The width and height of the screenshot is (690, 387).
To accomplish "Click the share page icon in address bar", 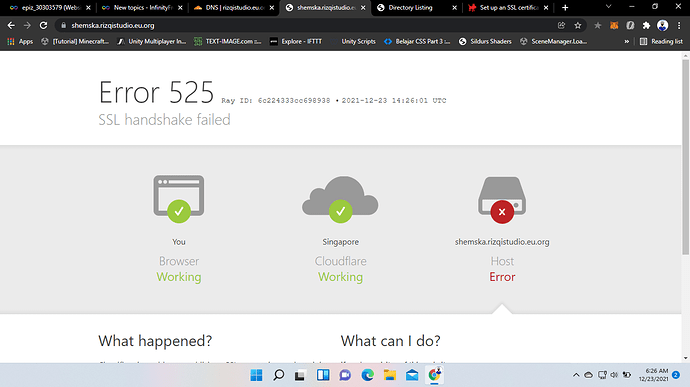I will point(562,26).
